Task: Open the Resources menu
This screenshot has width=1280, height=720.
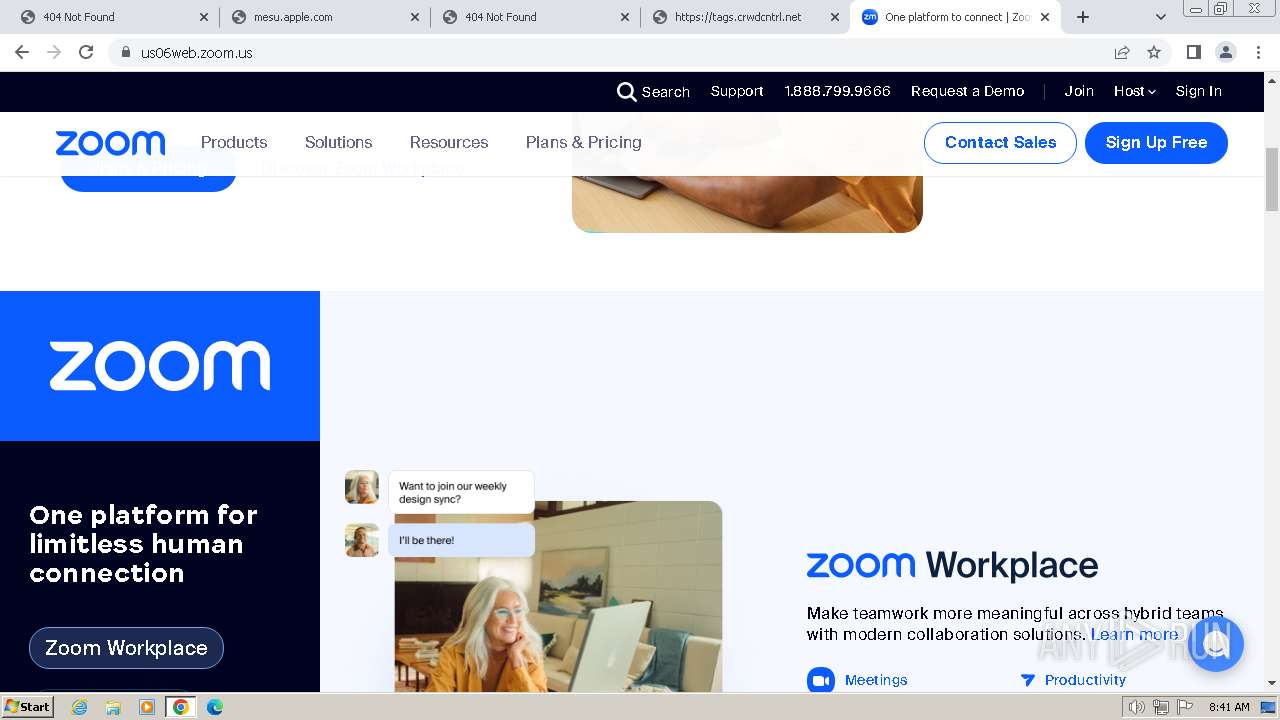Action: pyautogui.click(x=449, y=142)
